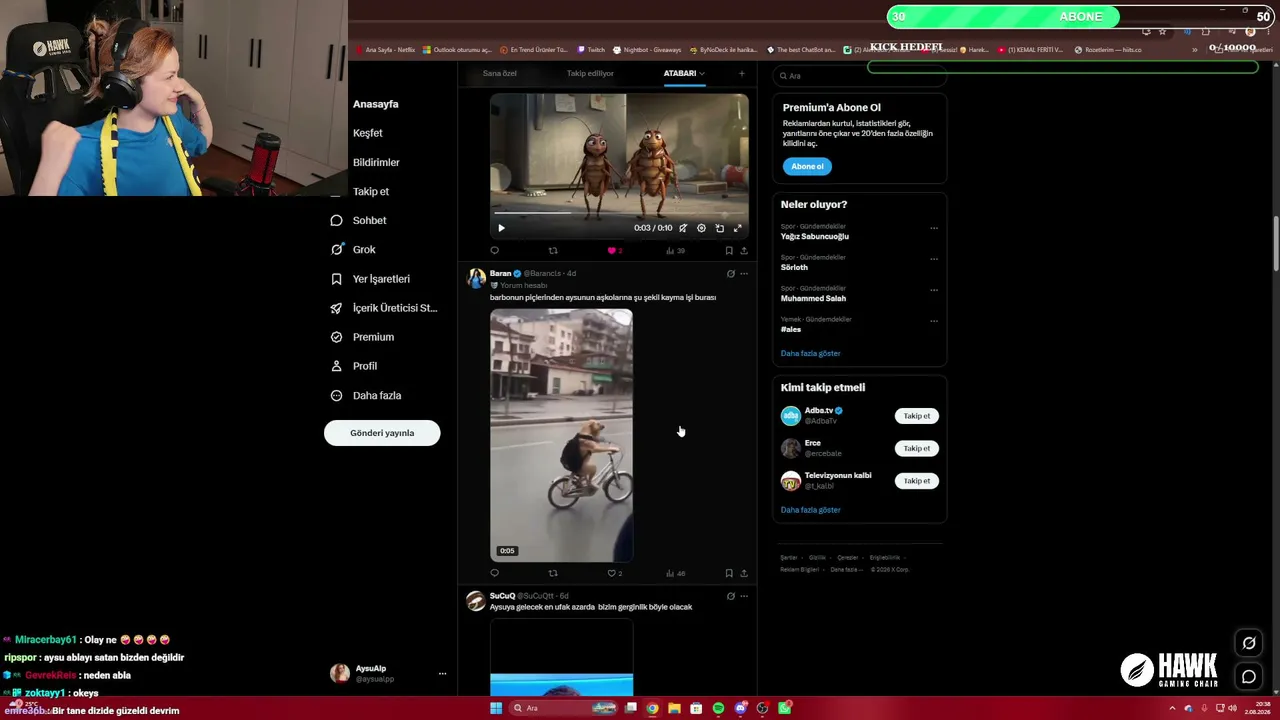Open options for Yağız Sabuncuoğlu trend

[934, 228]
